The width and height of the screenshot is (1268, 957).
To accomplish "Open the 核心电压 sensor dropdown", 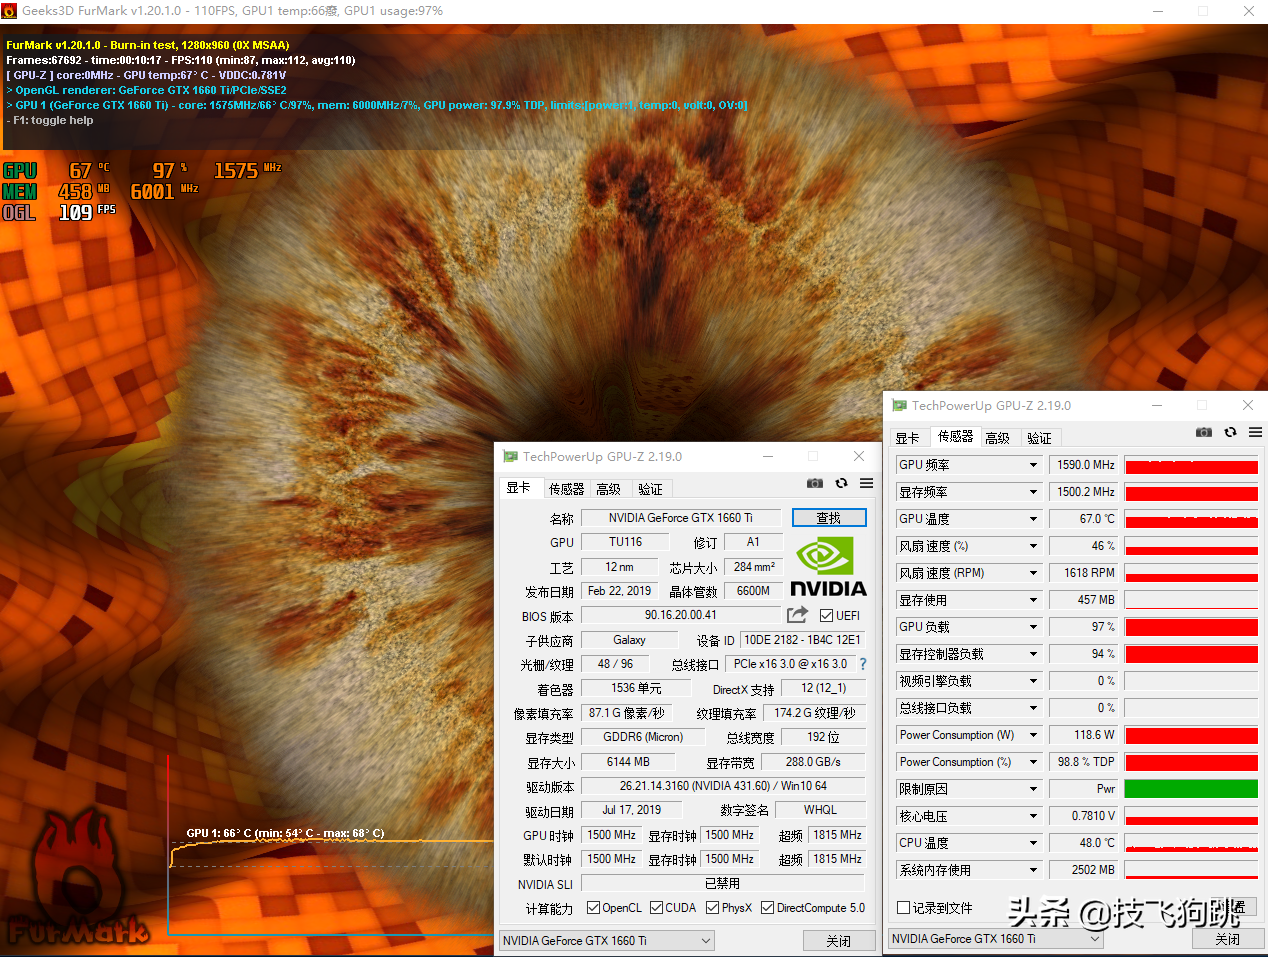I will [x=1033, y=816].
